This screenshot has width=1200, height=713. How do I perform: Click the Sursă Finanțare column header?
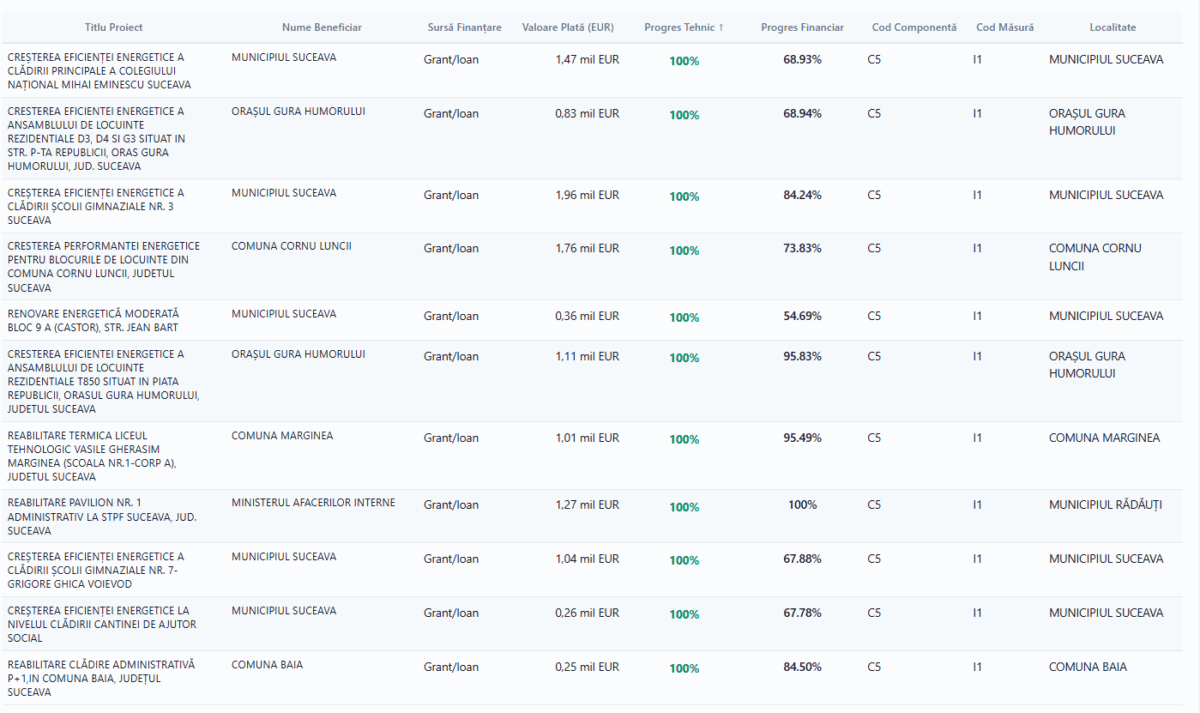[x=464, y=27]
